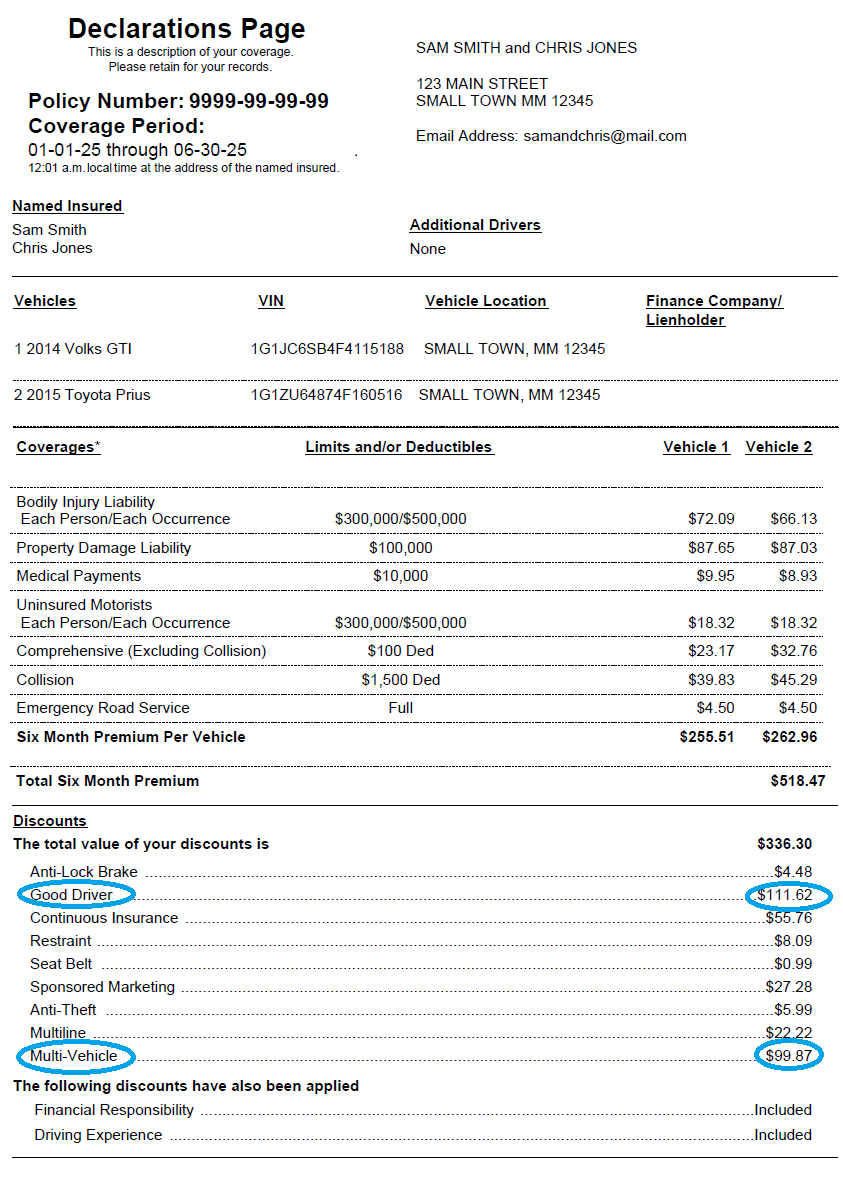Viewport: 843px width, 1179px height.
Task: Click the Vehicle 1 column header
Action: 696,447
